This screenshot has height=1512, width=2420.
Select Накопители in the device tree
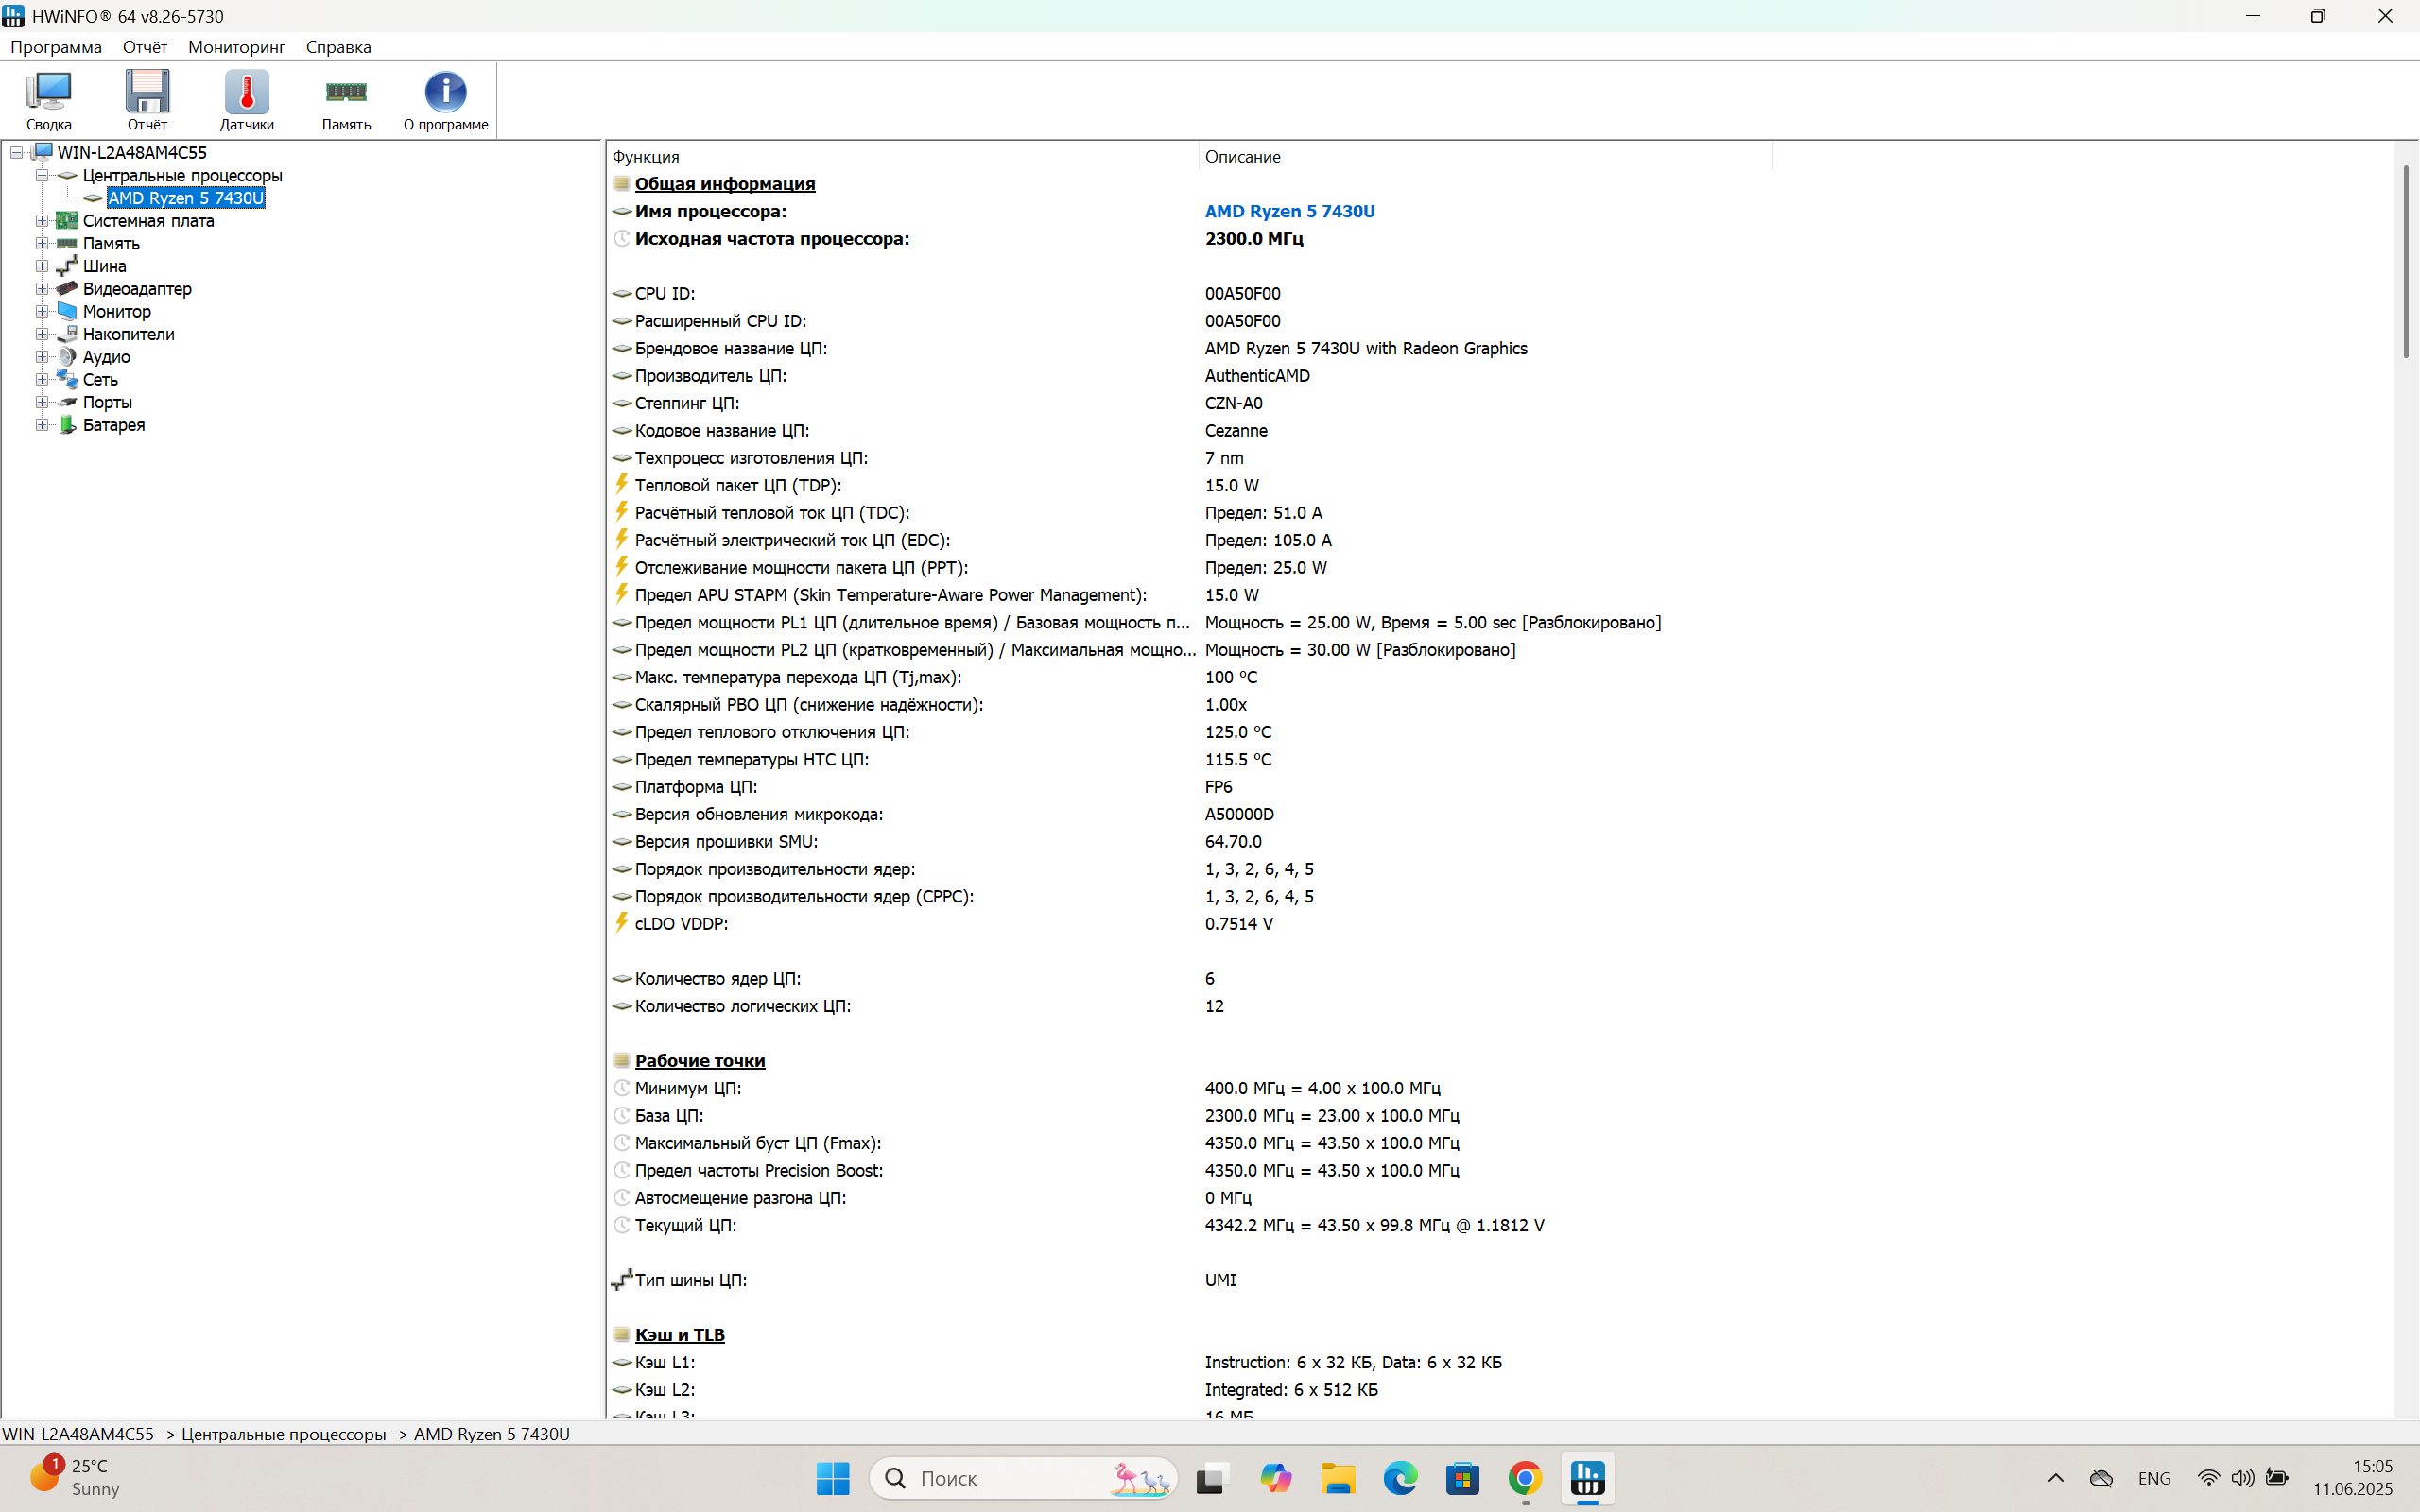(x=128, y=334)
